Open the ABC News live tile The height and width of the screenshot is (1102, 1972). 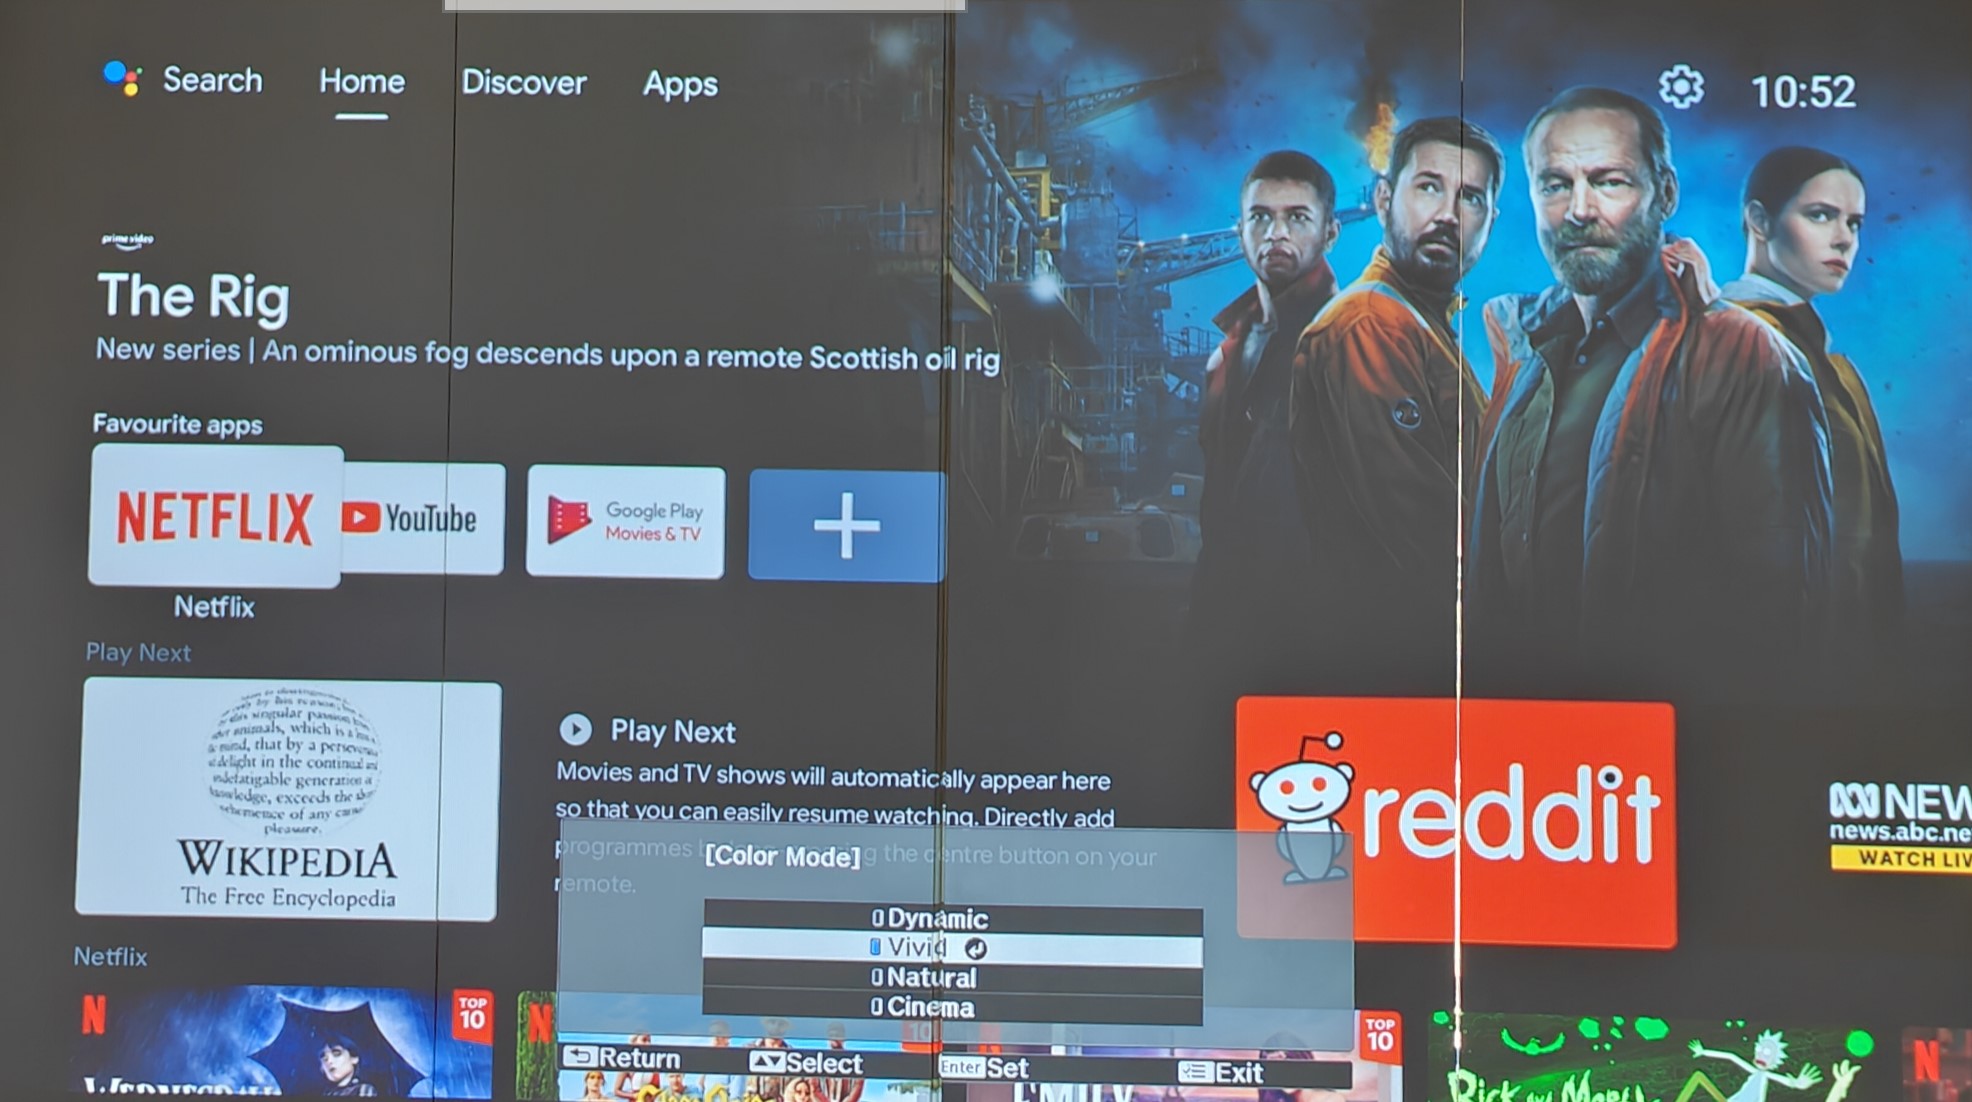[1900, 826]
